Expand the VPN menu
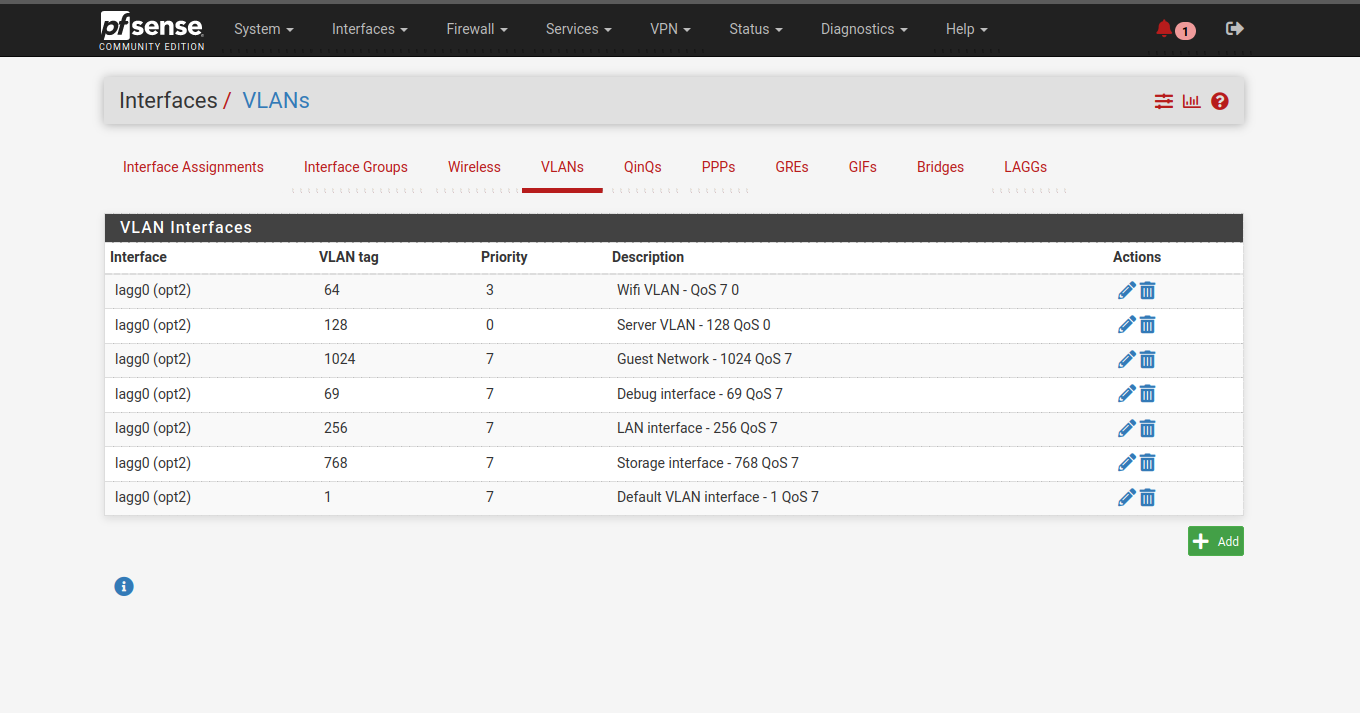1360x713 pixels. click(x=670, y=29)
